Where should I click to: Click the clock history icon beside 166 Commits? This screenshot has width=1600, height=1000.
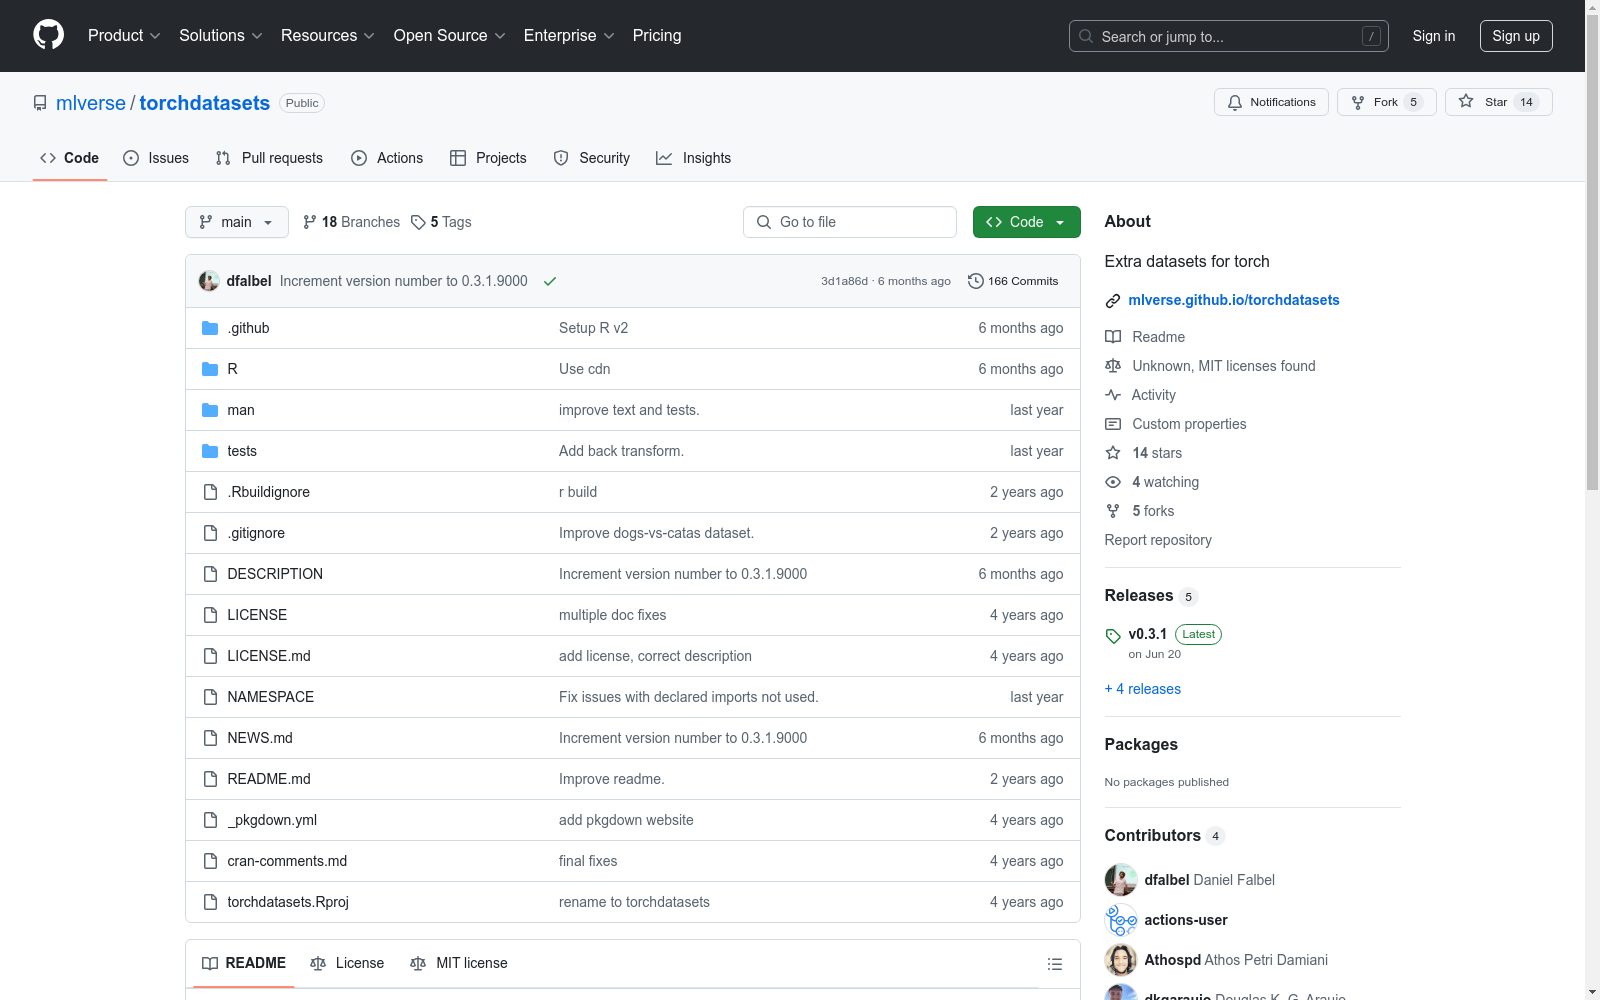click(976, 281)
